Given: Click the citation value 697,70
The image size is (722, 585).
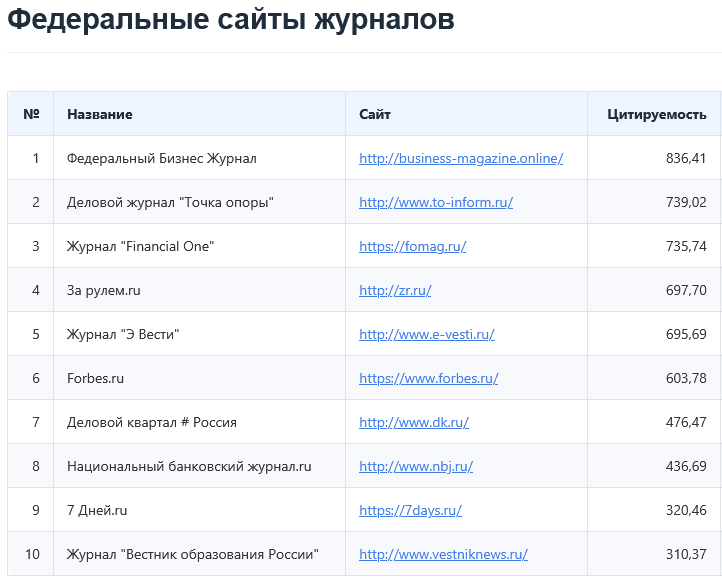Looking at the screenshot, I should click(x=686, y=290).
